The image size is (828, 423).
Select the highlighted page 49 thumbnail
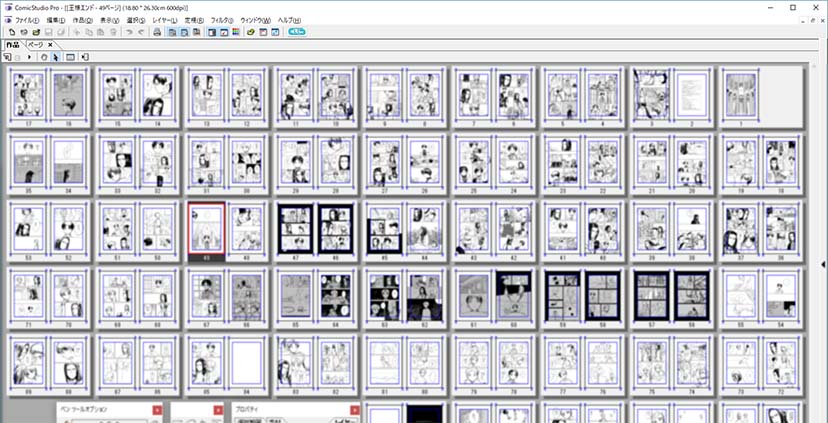coord(206,228)
